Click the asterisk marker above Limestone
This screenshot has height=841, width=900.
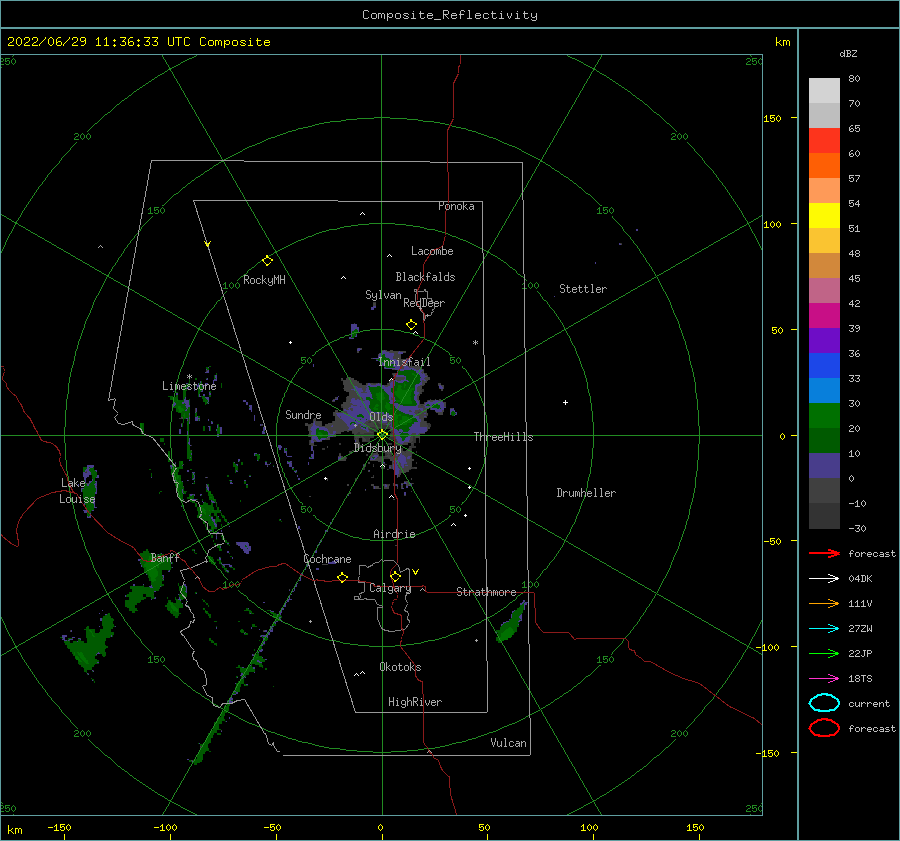189,377
